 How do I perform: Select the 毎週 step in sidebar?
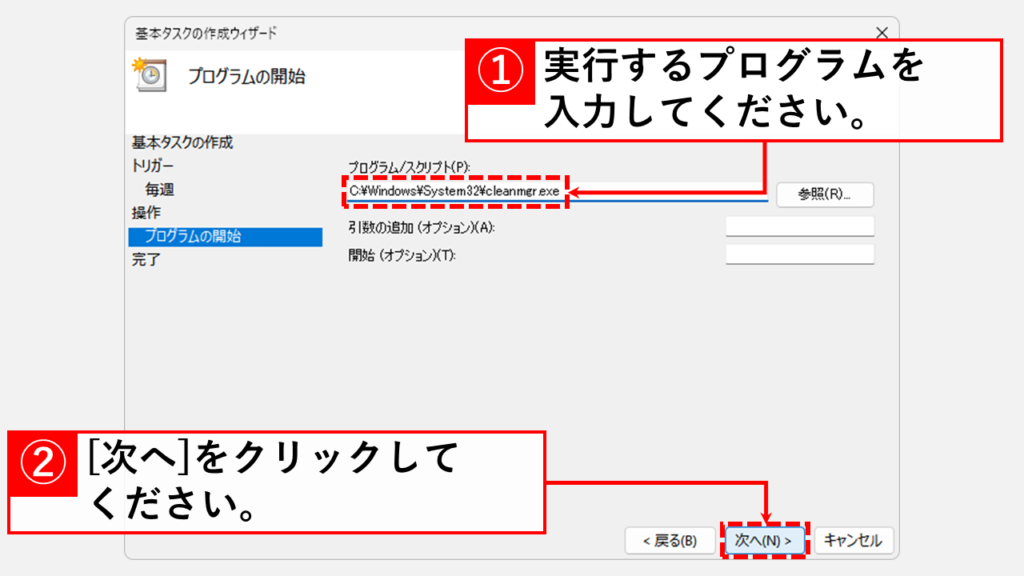pos(159,189)
